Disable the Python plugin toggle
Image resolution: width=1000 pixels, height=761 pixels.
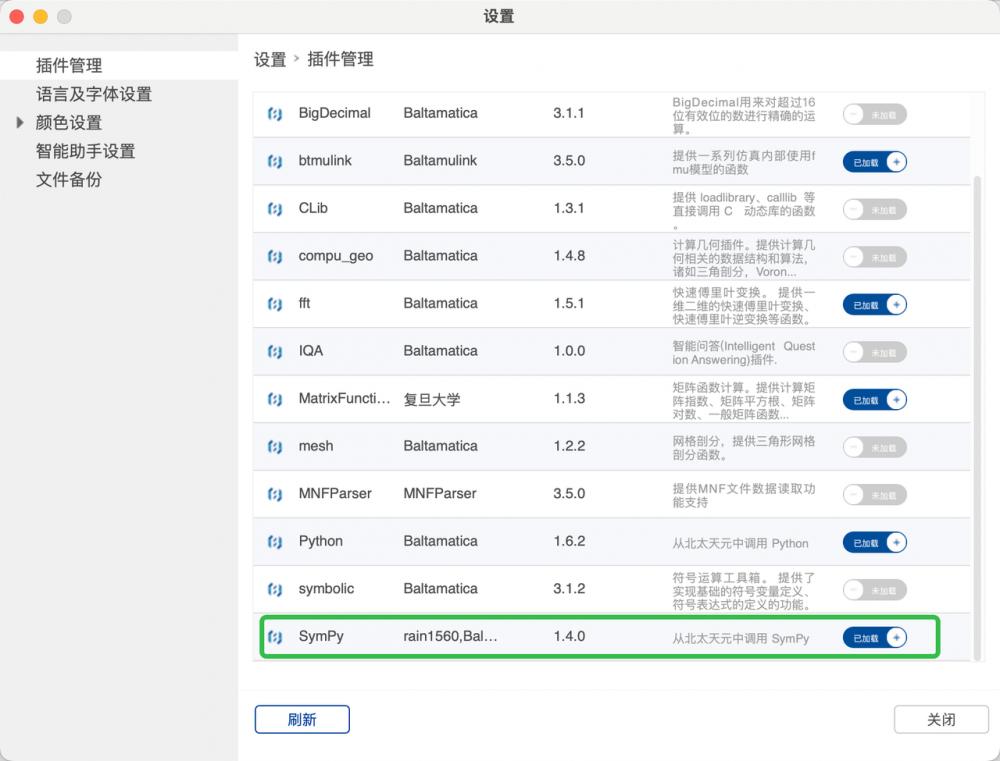[874, 542]
